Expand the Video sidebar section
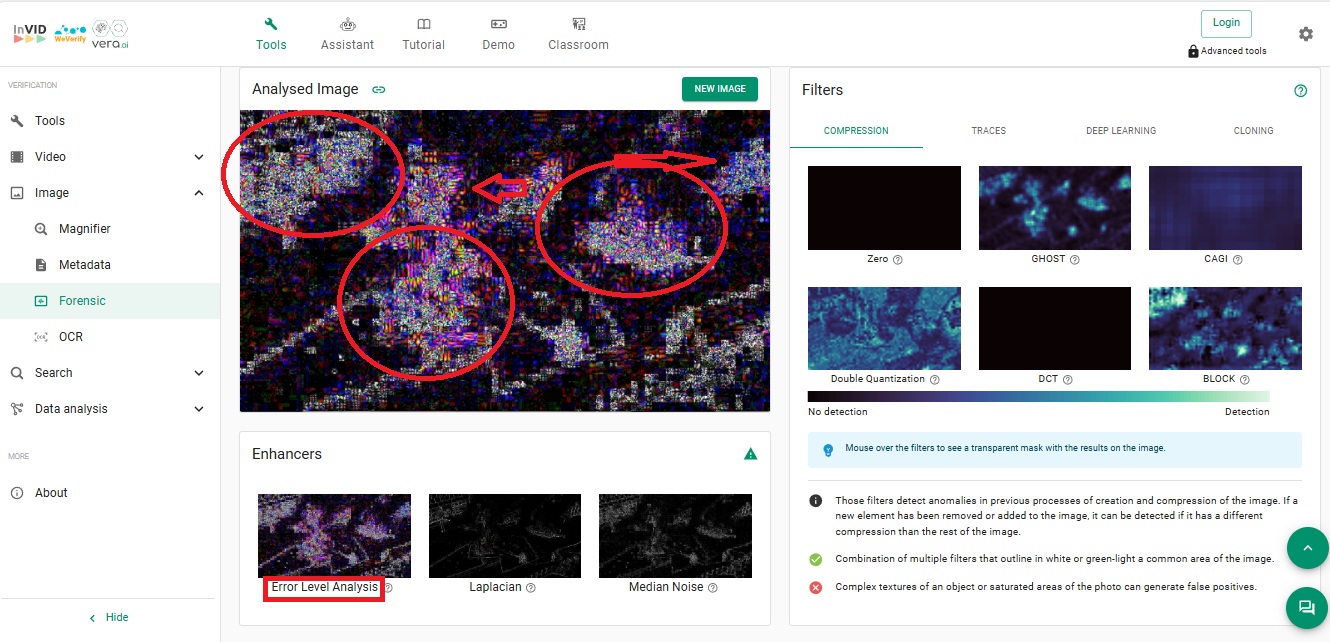This screenshot has height=642, width=1330. coord(199,157)
